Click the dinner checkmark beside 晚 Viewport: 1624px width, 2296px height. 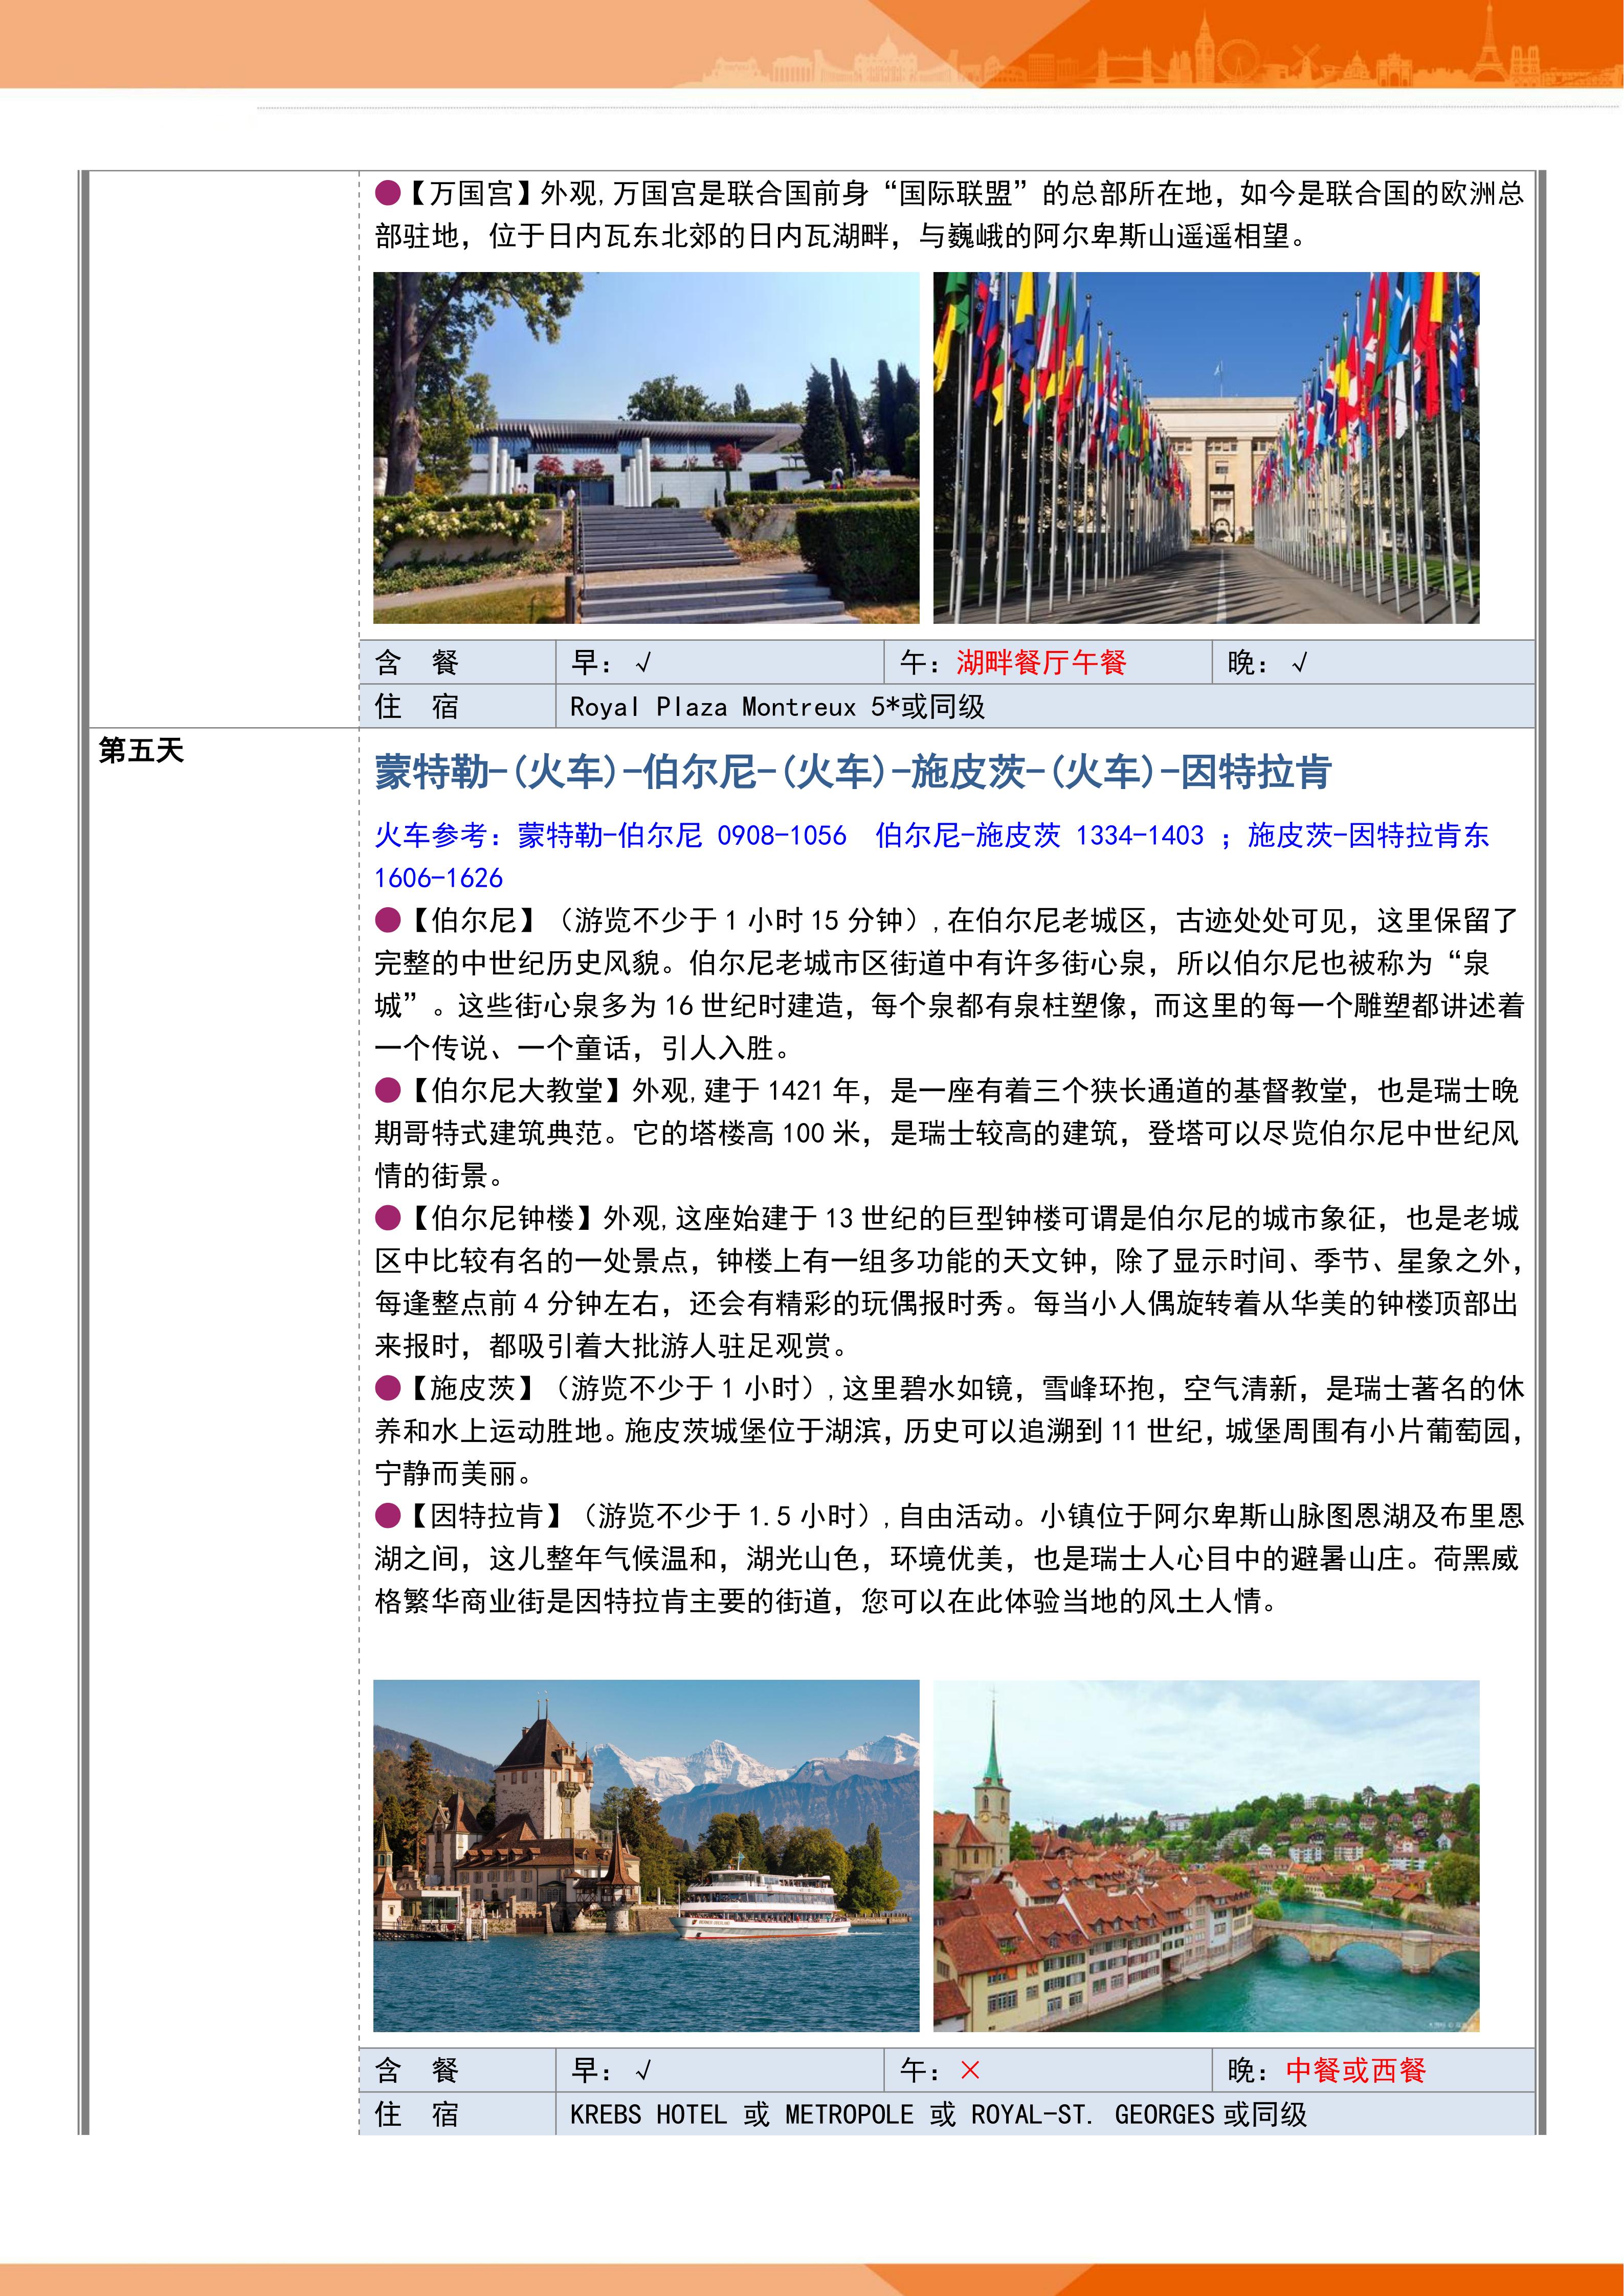tap(1299, 663)
